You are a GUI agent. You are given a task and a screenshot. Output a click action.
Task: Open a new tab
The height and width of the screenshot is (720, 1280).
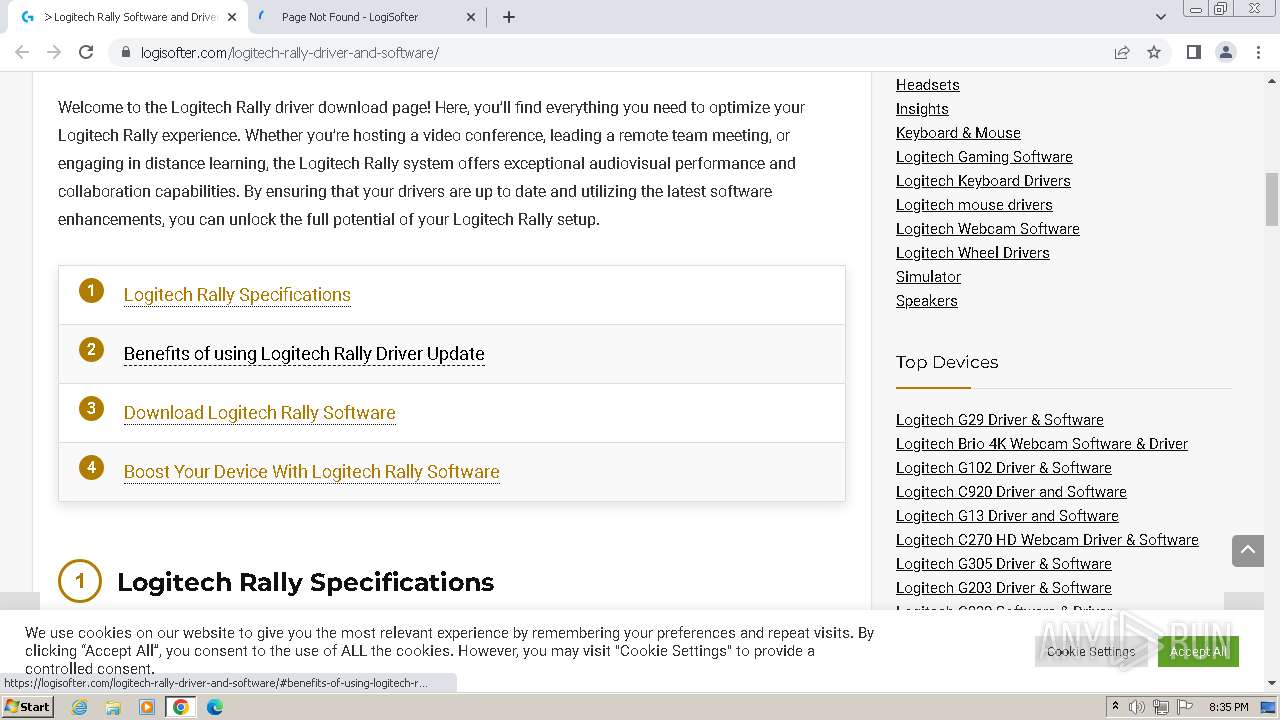coord(509,17)
